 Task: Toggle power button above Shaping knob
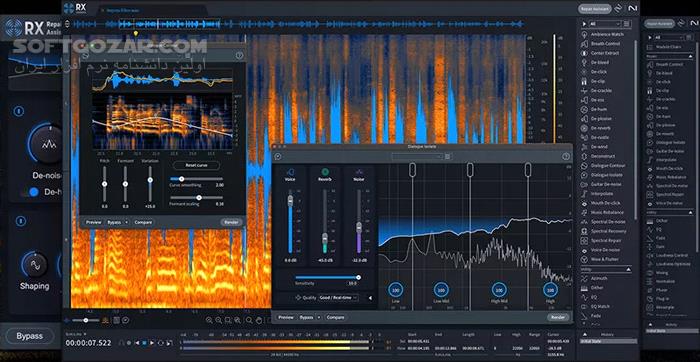20,221
